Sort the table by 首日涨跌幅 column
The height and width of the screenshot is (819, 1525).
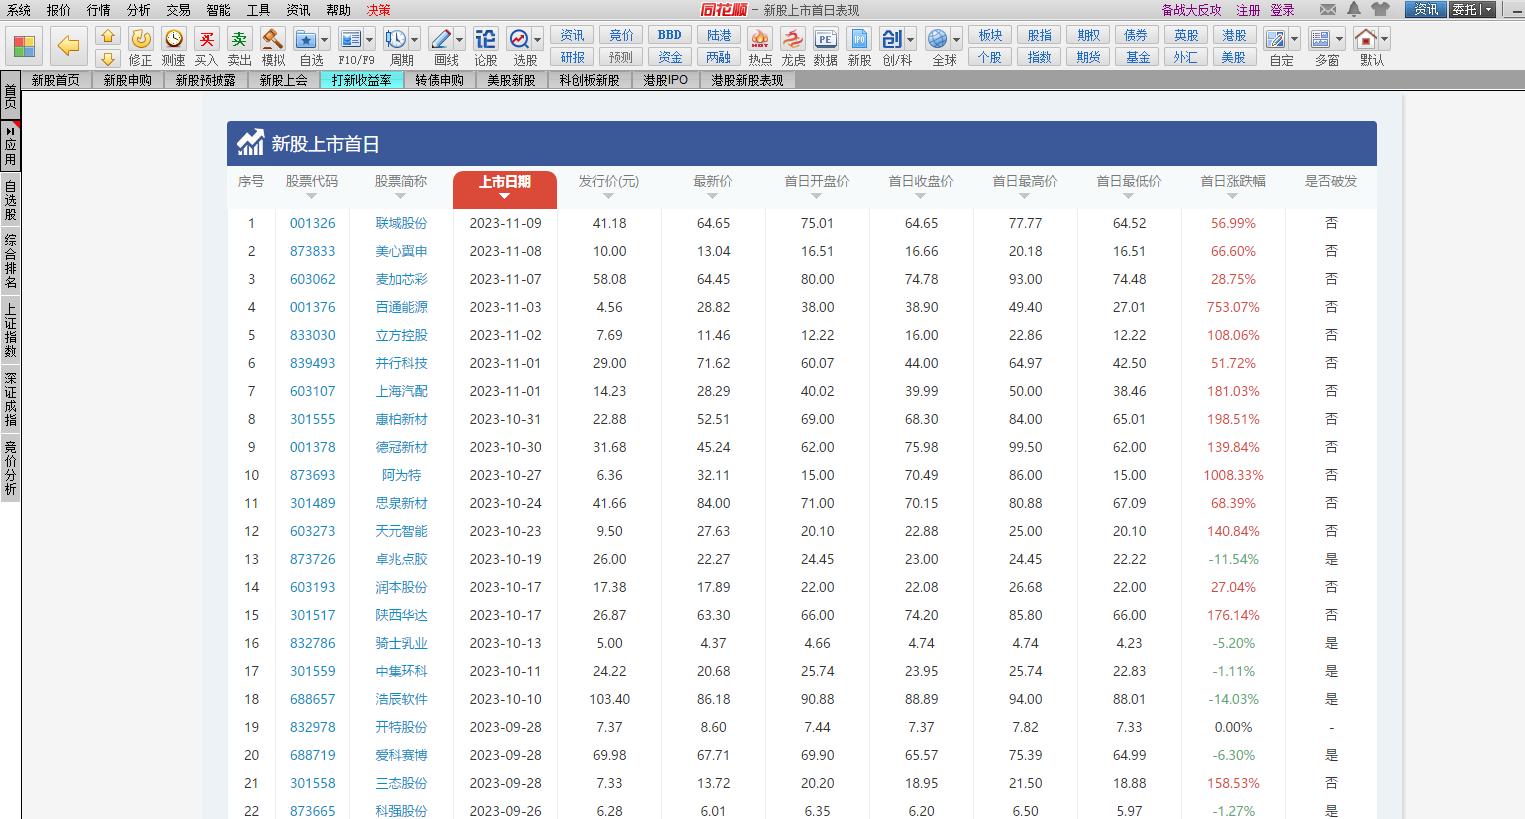(x=1232, y=183)
